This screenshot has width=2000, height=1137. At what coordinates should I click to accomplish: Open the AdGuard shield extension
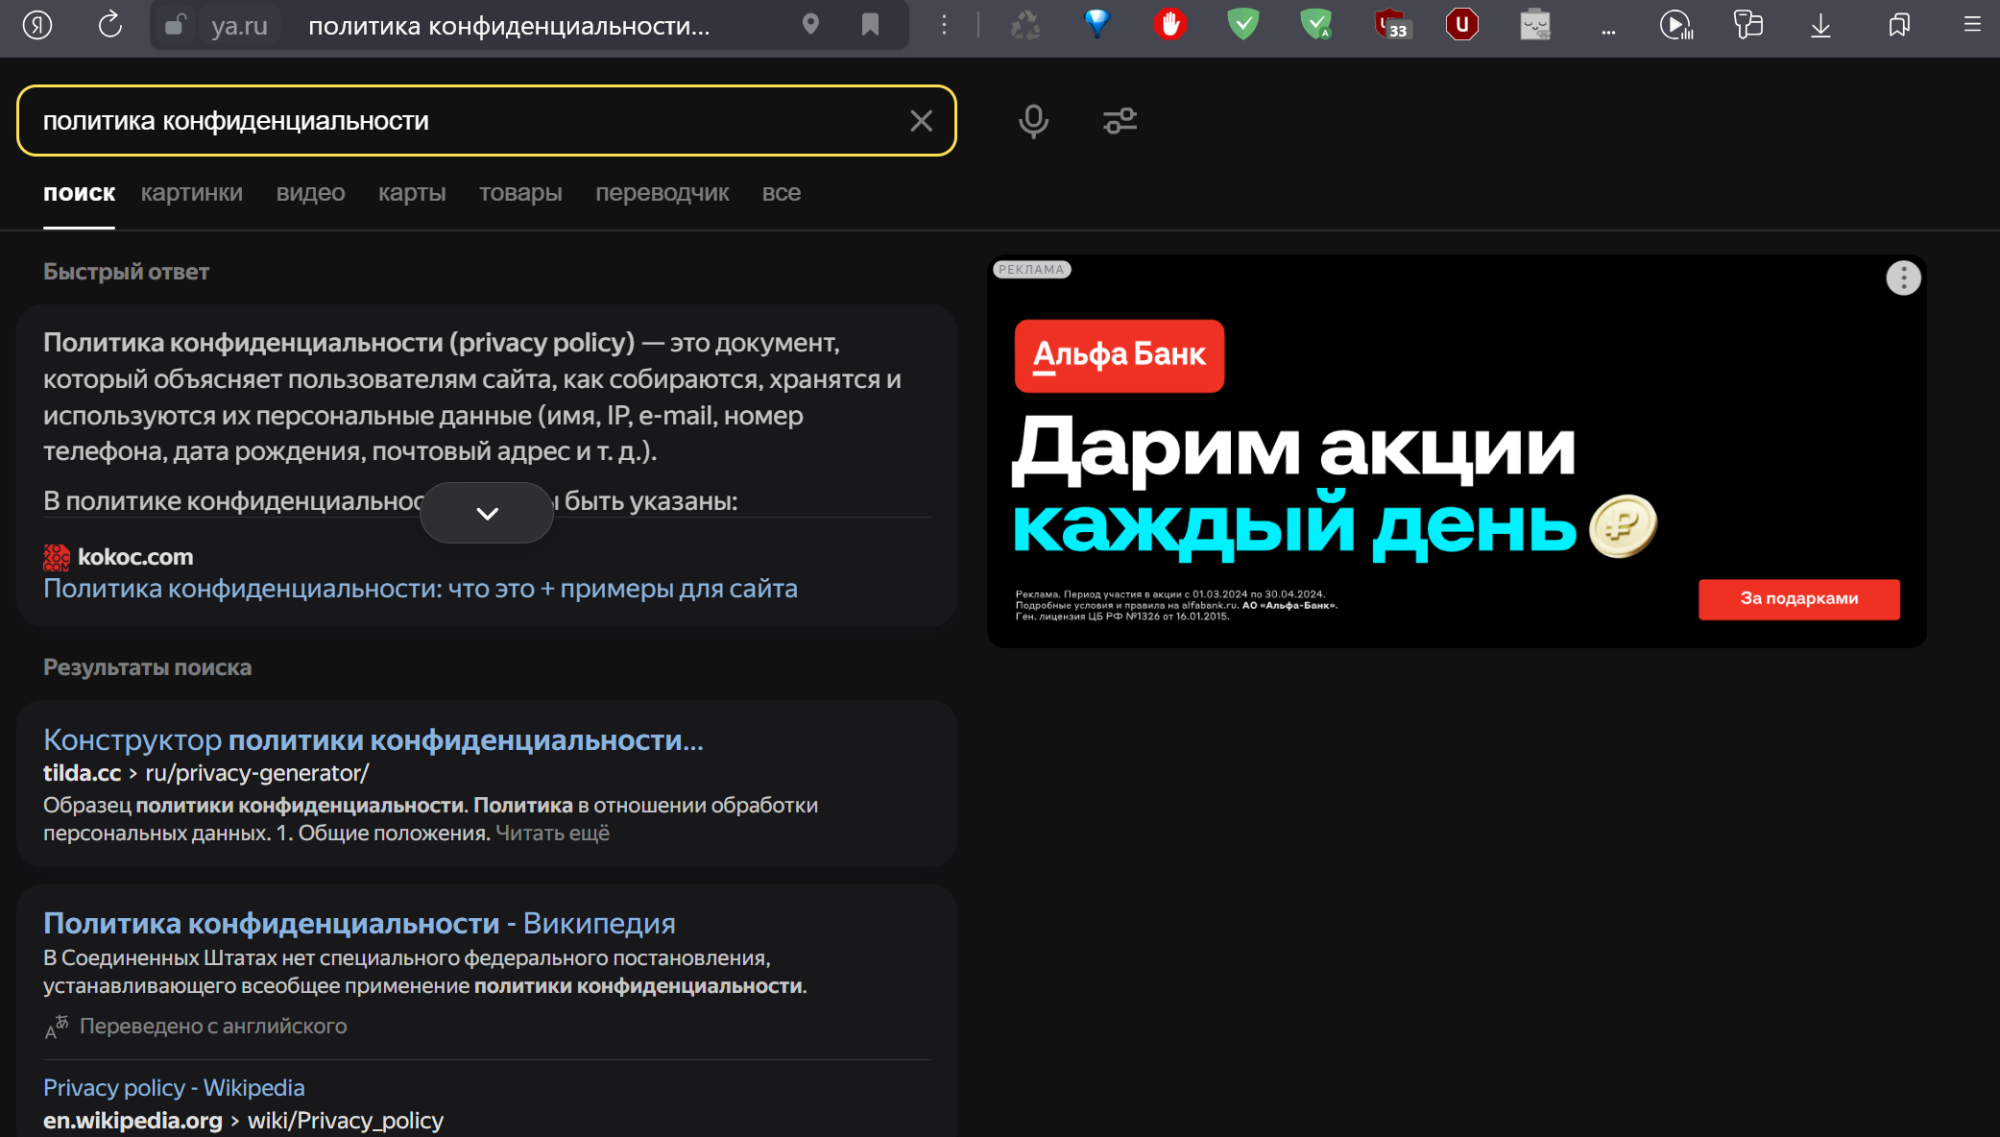coord(1243,26)
